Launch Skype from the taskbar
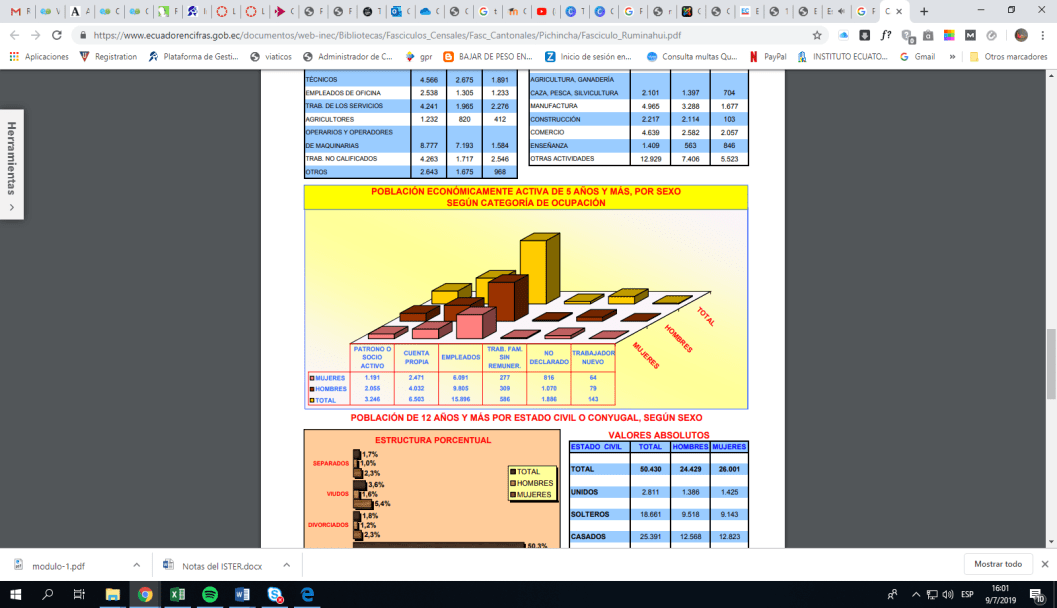 (274, 594)
